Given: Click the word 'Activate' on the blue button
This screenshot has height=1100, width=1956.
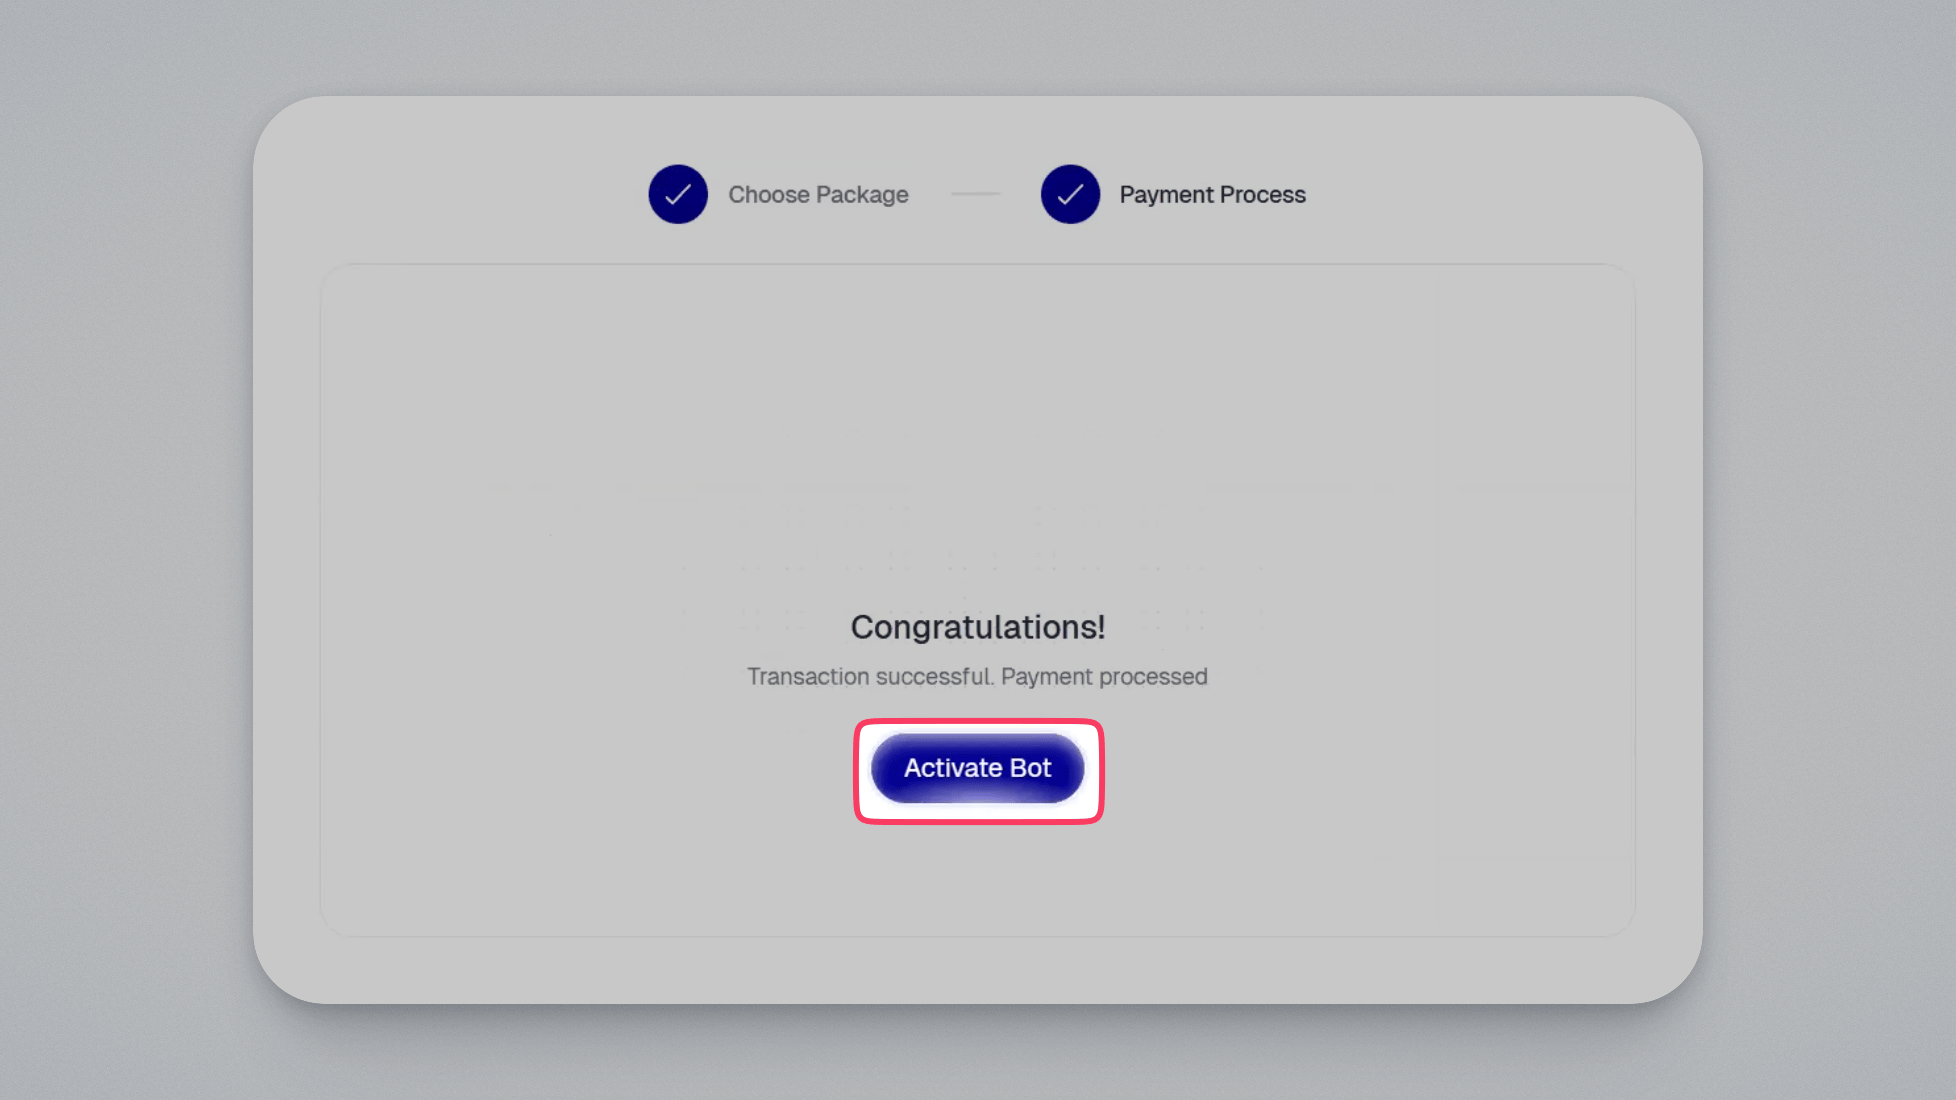Looking at the screenshot, I should point(953,768).
